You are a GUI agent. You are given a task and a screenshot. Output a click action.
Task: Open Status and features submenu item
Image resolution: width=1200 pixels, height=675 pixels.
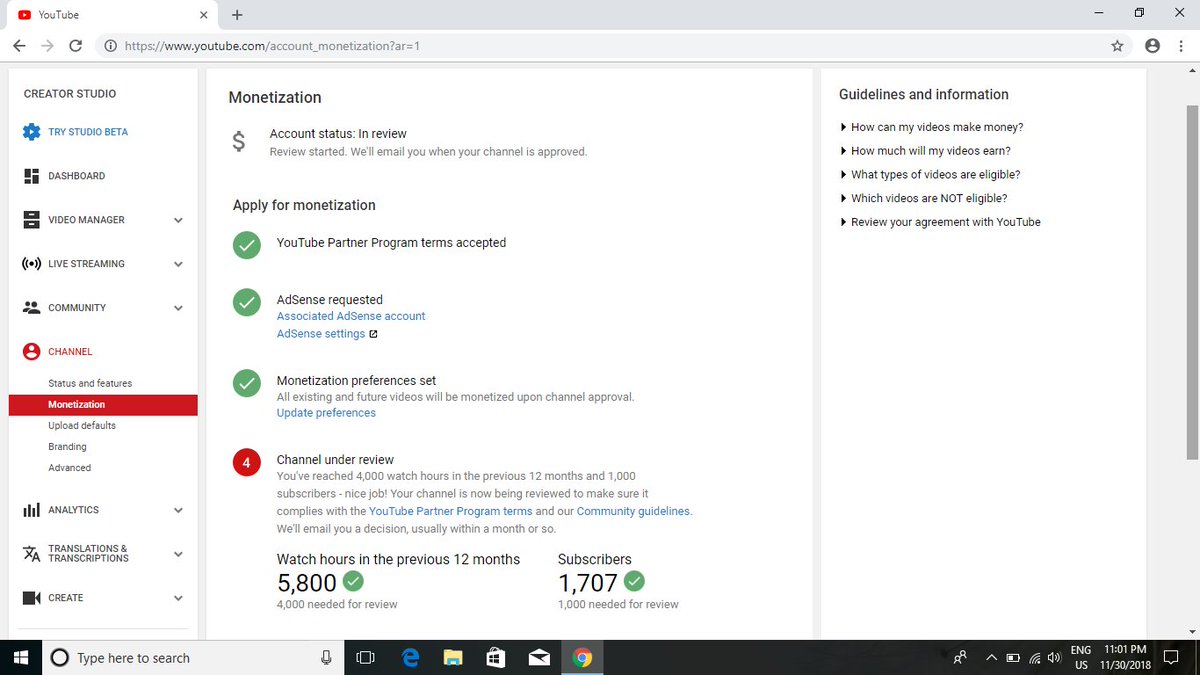(90, 384)
